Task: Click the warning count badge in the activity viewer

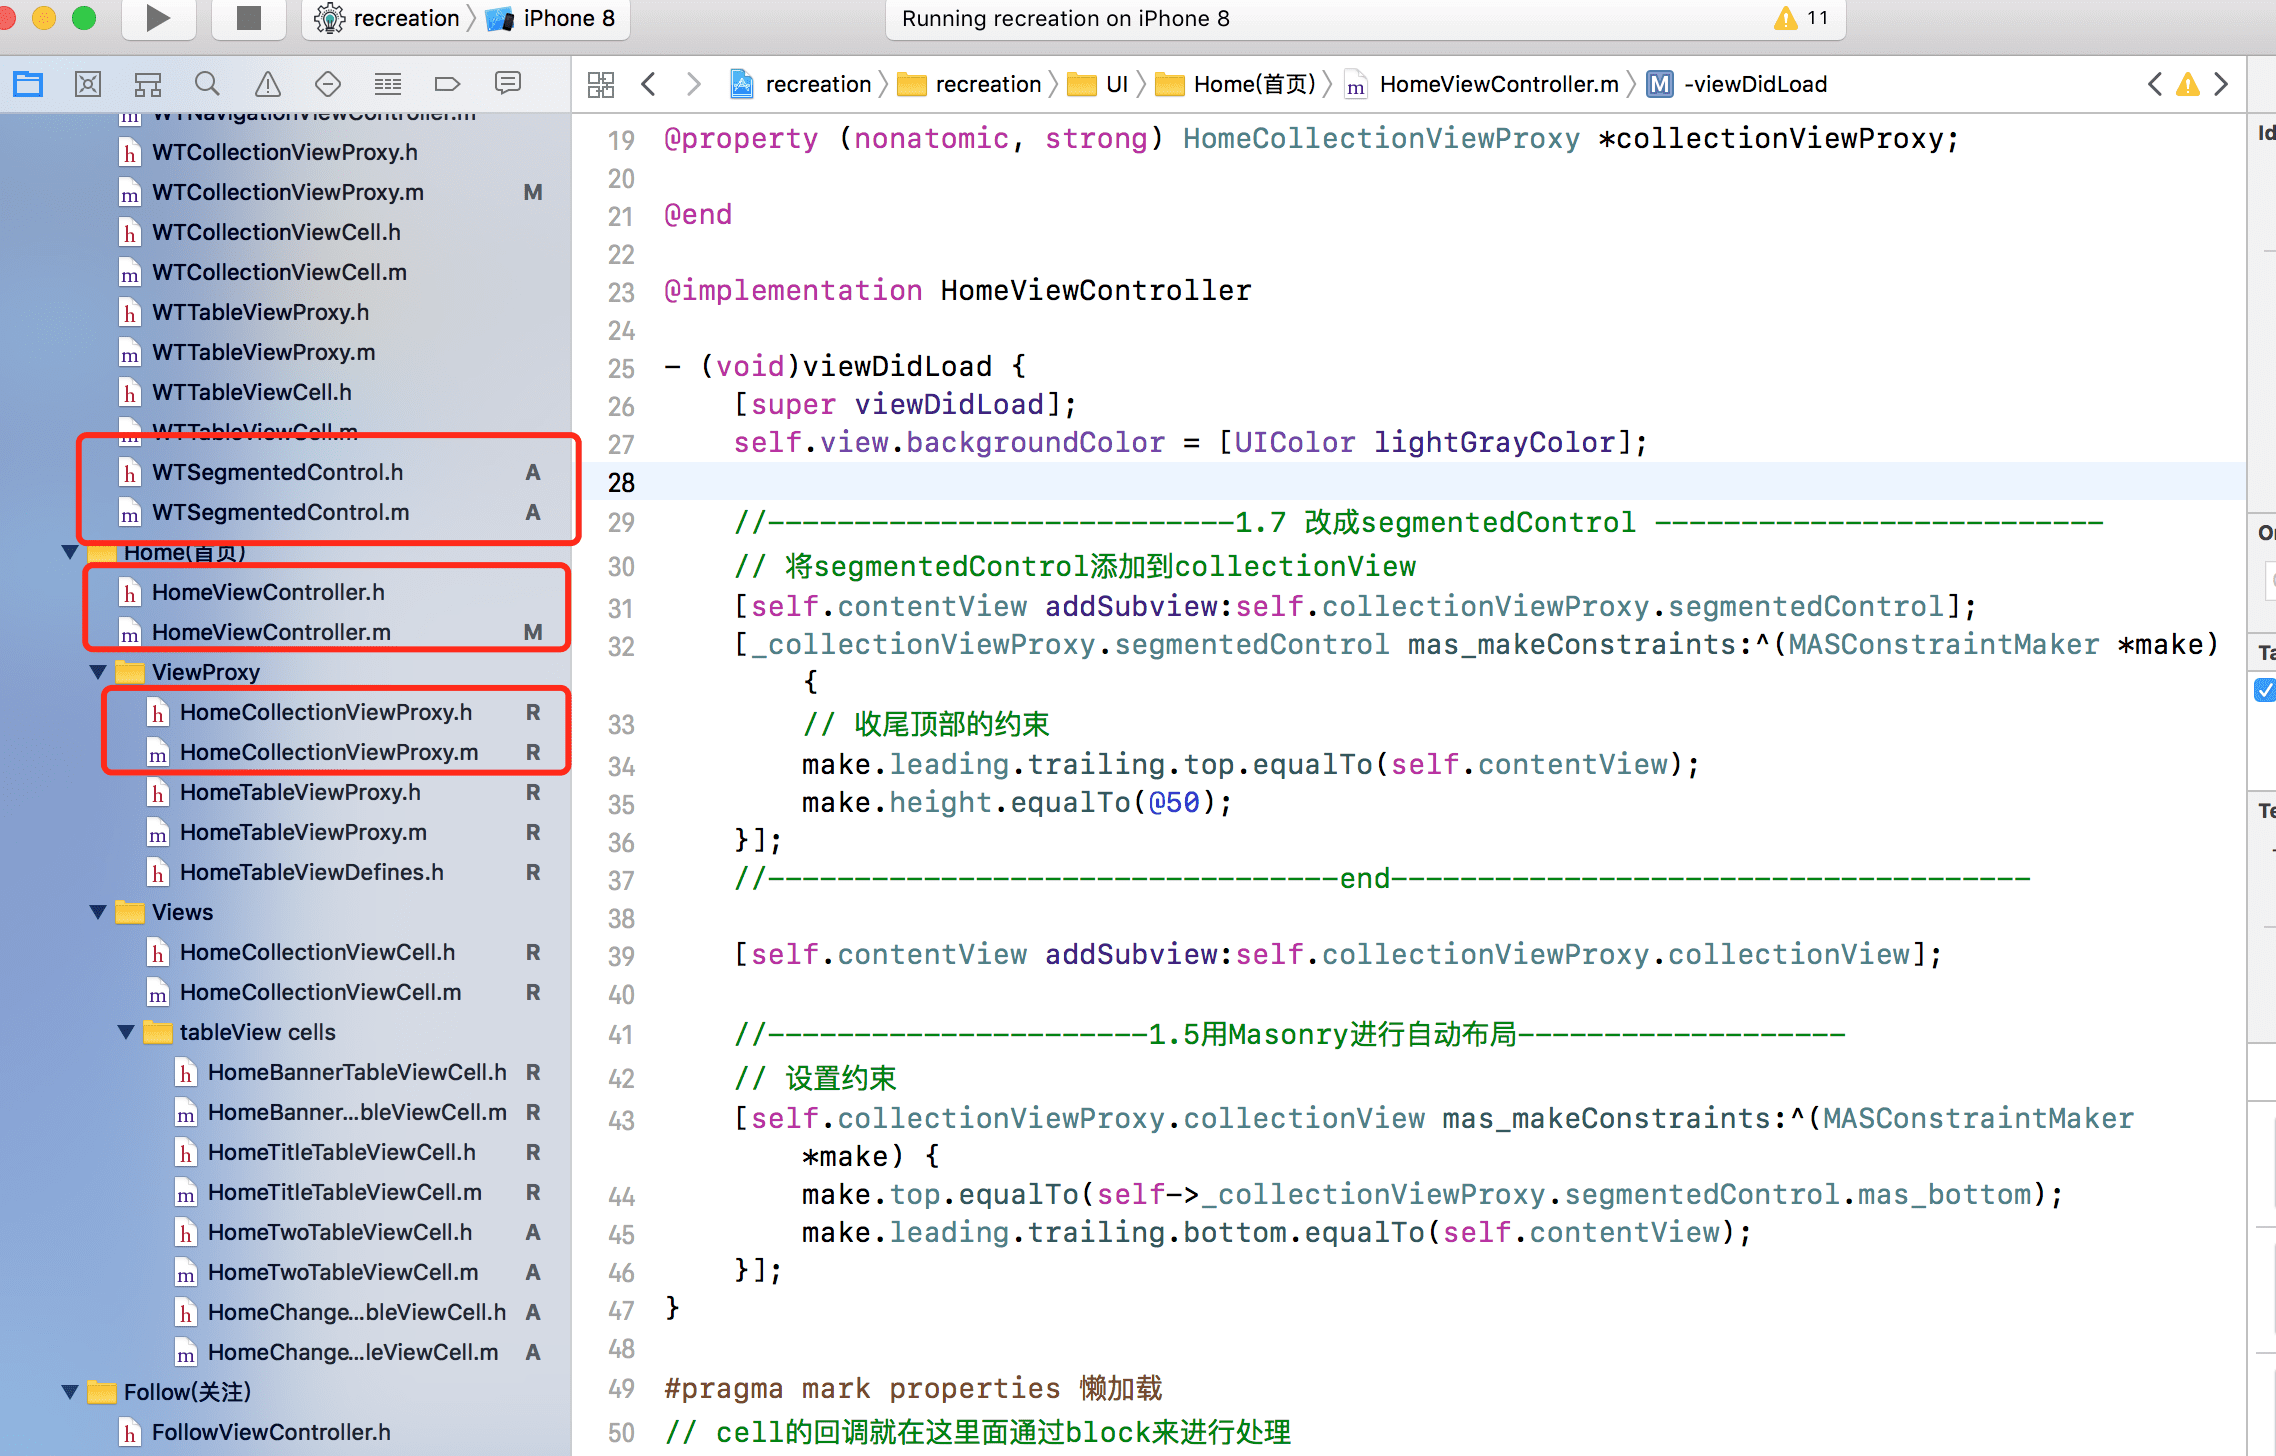Action: 1800,18
